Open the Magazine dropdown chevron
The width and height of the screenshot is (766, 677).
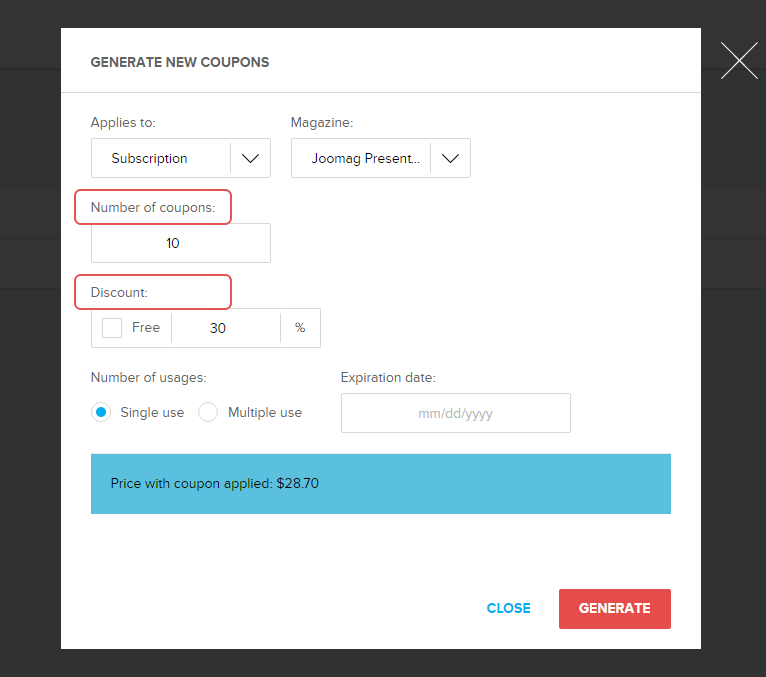[x=450, y=158]
